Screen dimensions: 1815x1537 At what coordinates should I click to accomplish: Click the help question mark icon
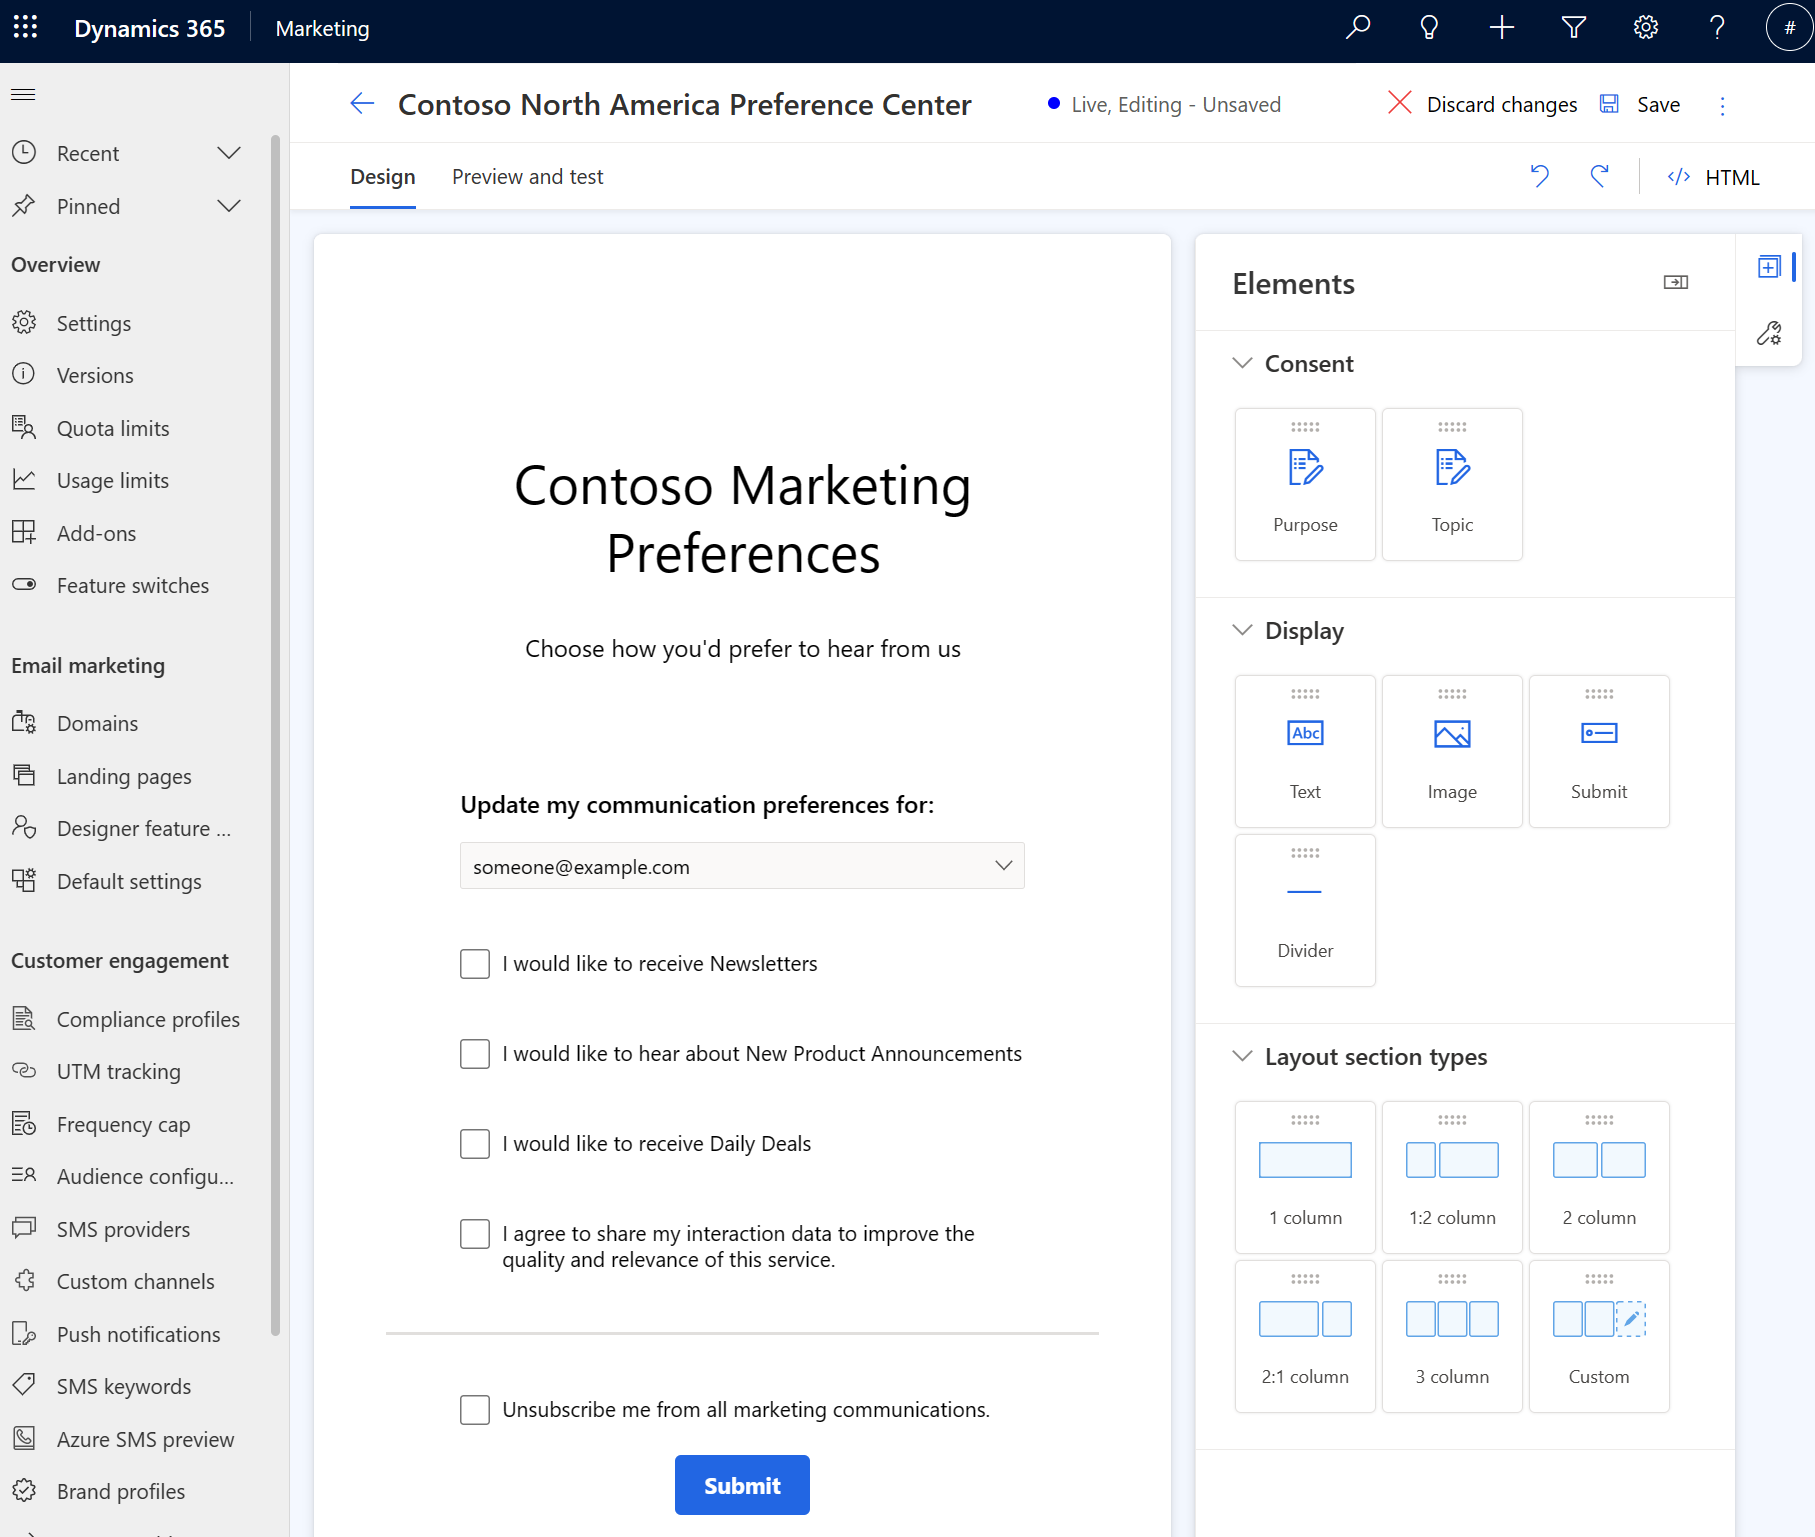point(1718,28)
